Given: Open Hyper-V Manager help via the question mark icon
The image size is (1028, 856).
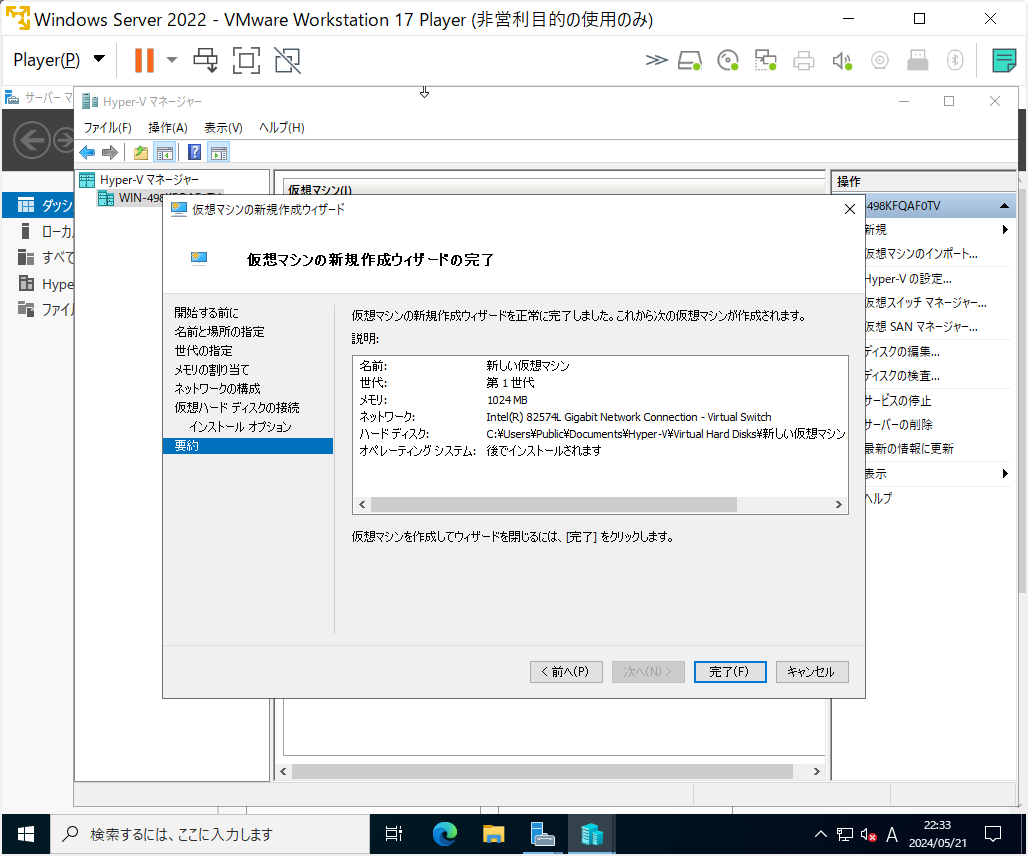Looking at the screenshot, I should [194, 152].
